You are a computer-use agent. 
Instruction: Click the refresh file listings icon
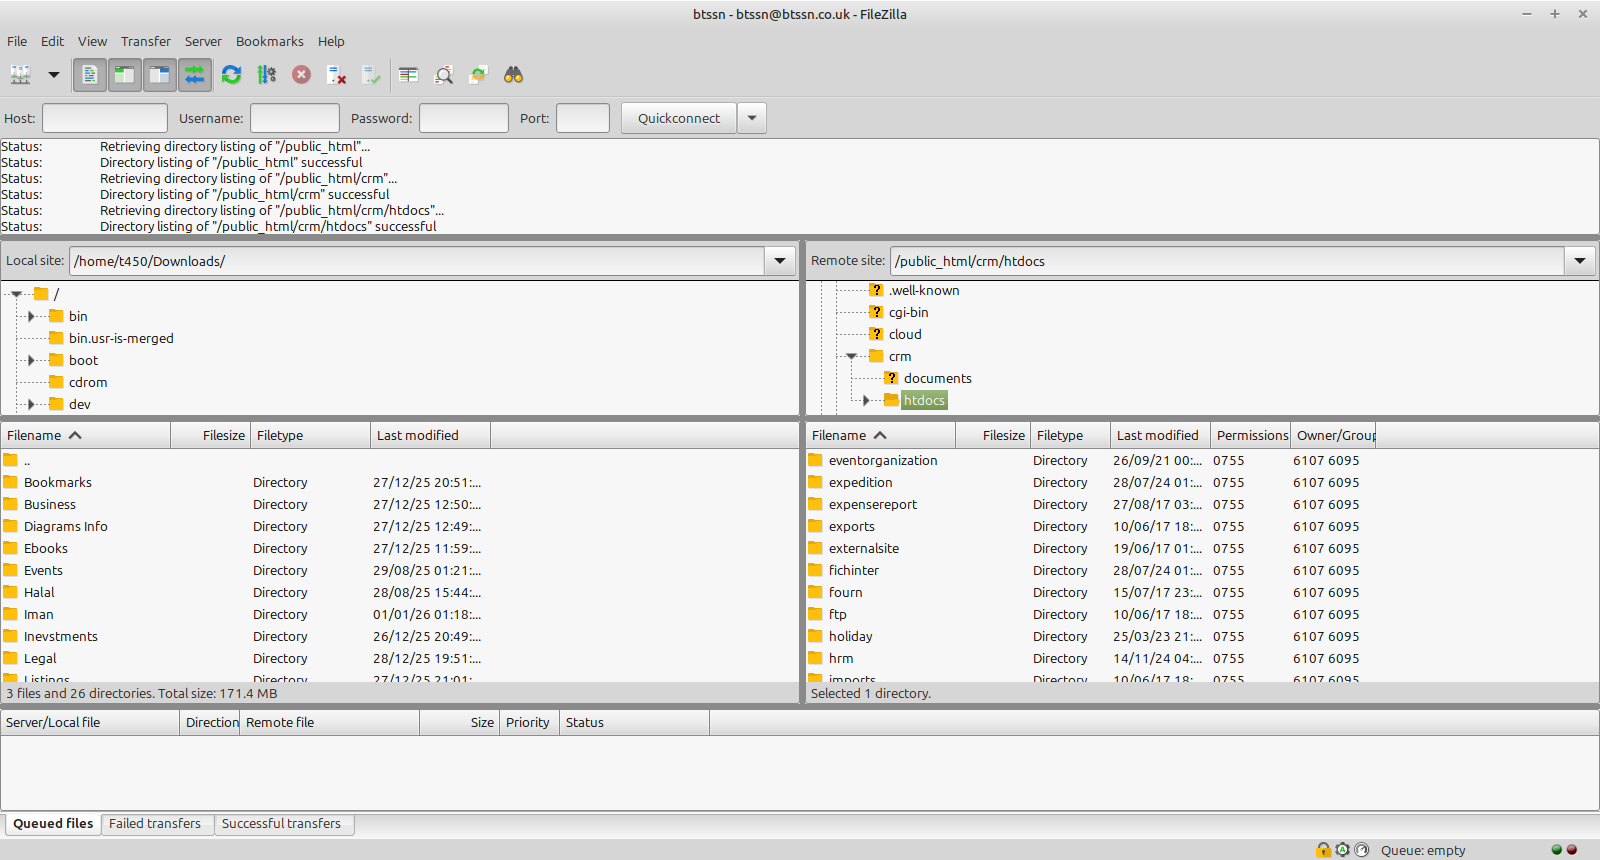232,75
